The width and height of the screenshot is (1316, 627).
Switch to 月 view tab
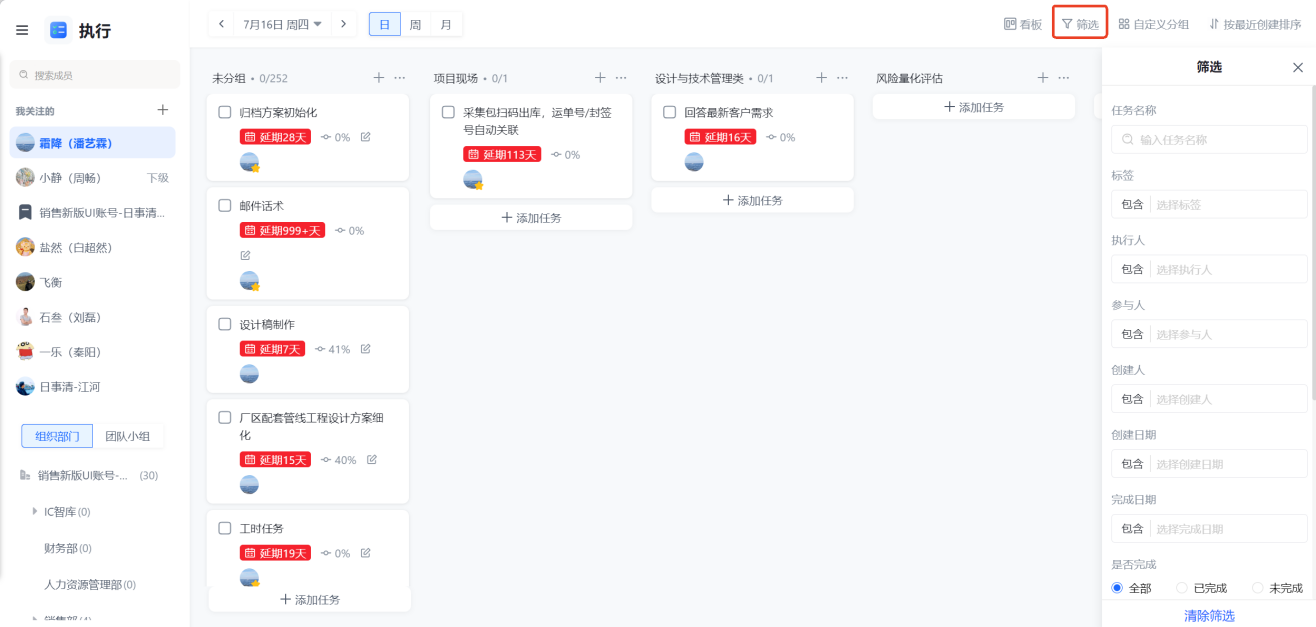[x=446, y=23]
